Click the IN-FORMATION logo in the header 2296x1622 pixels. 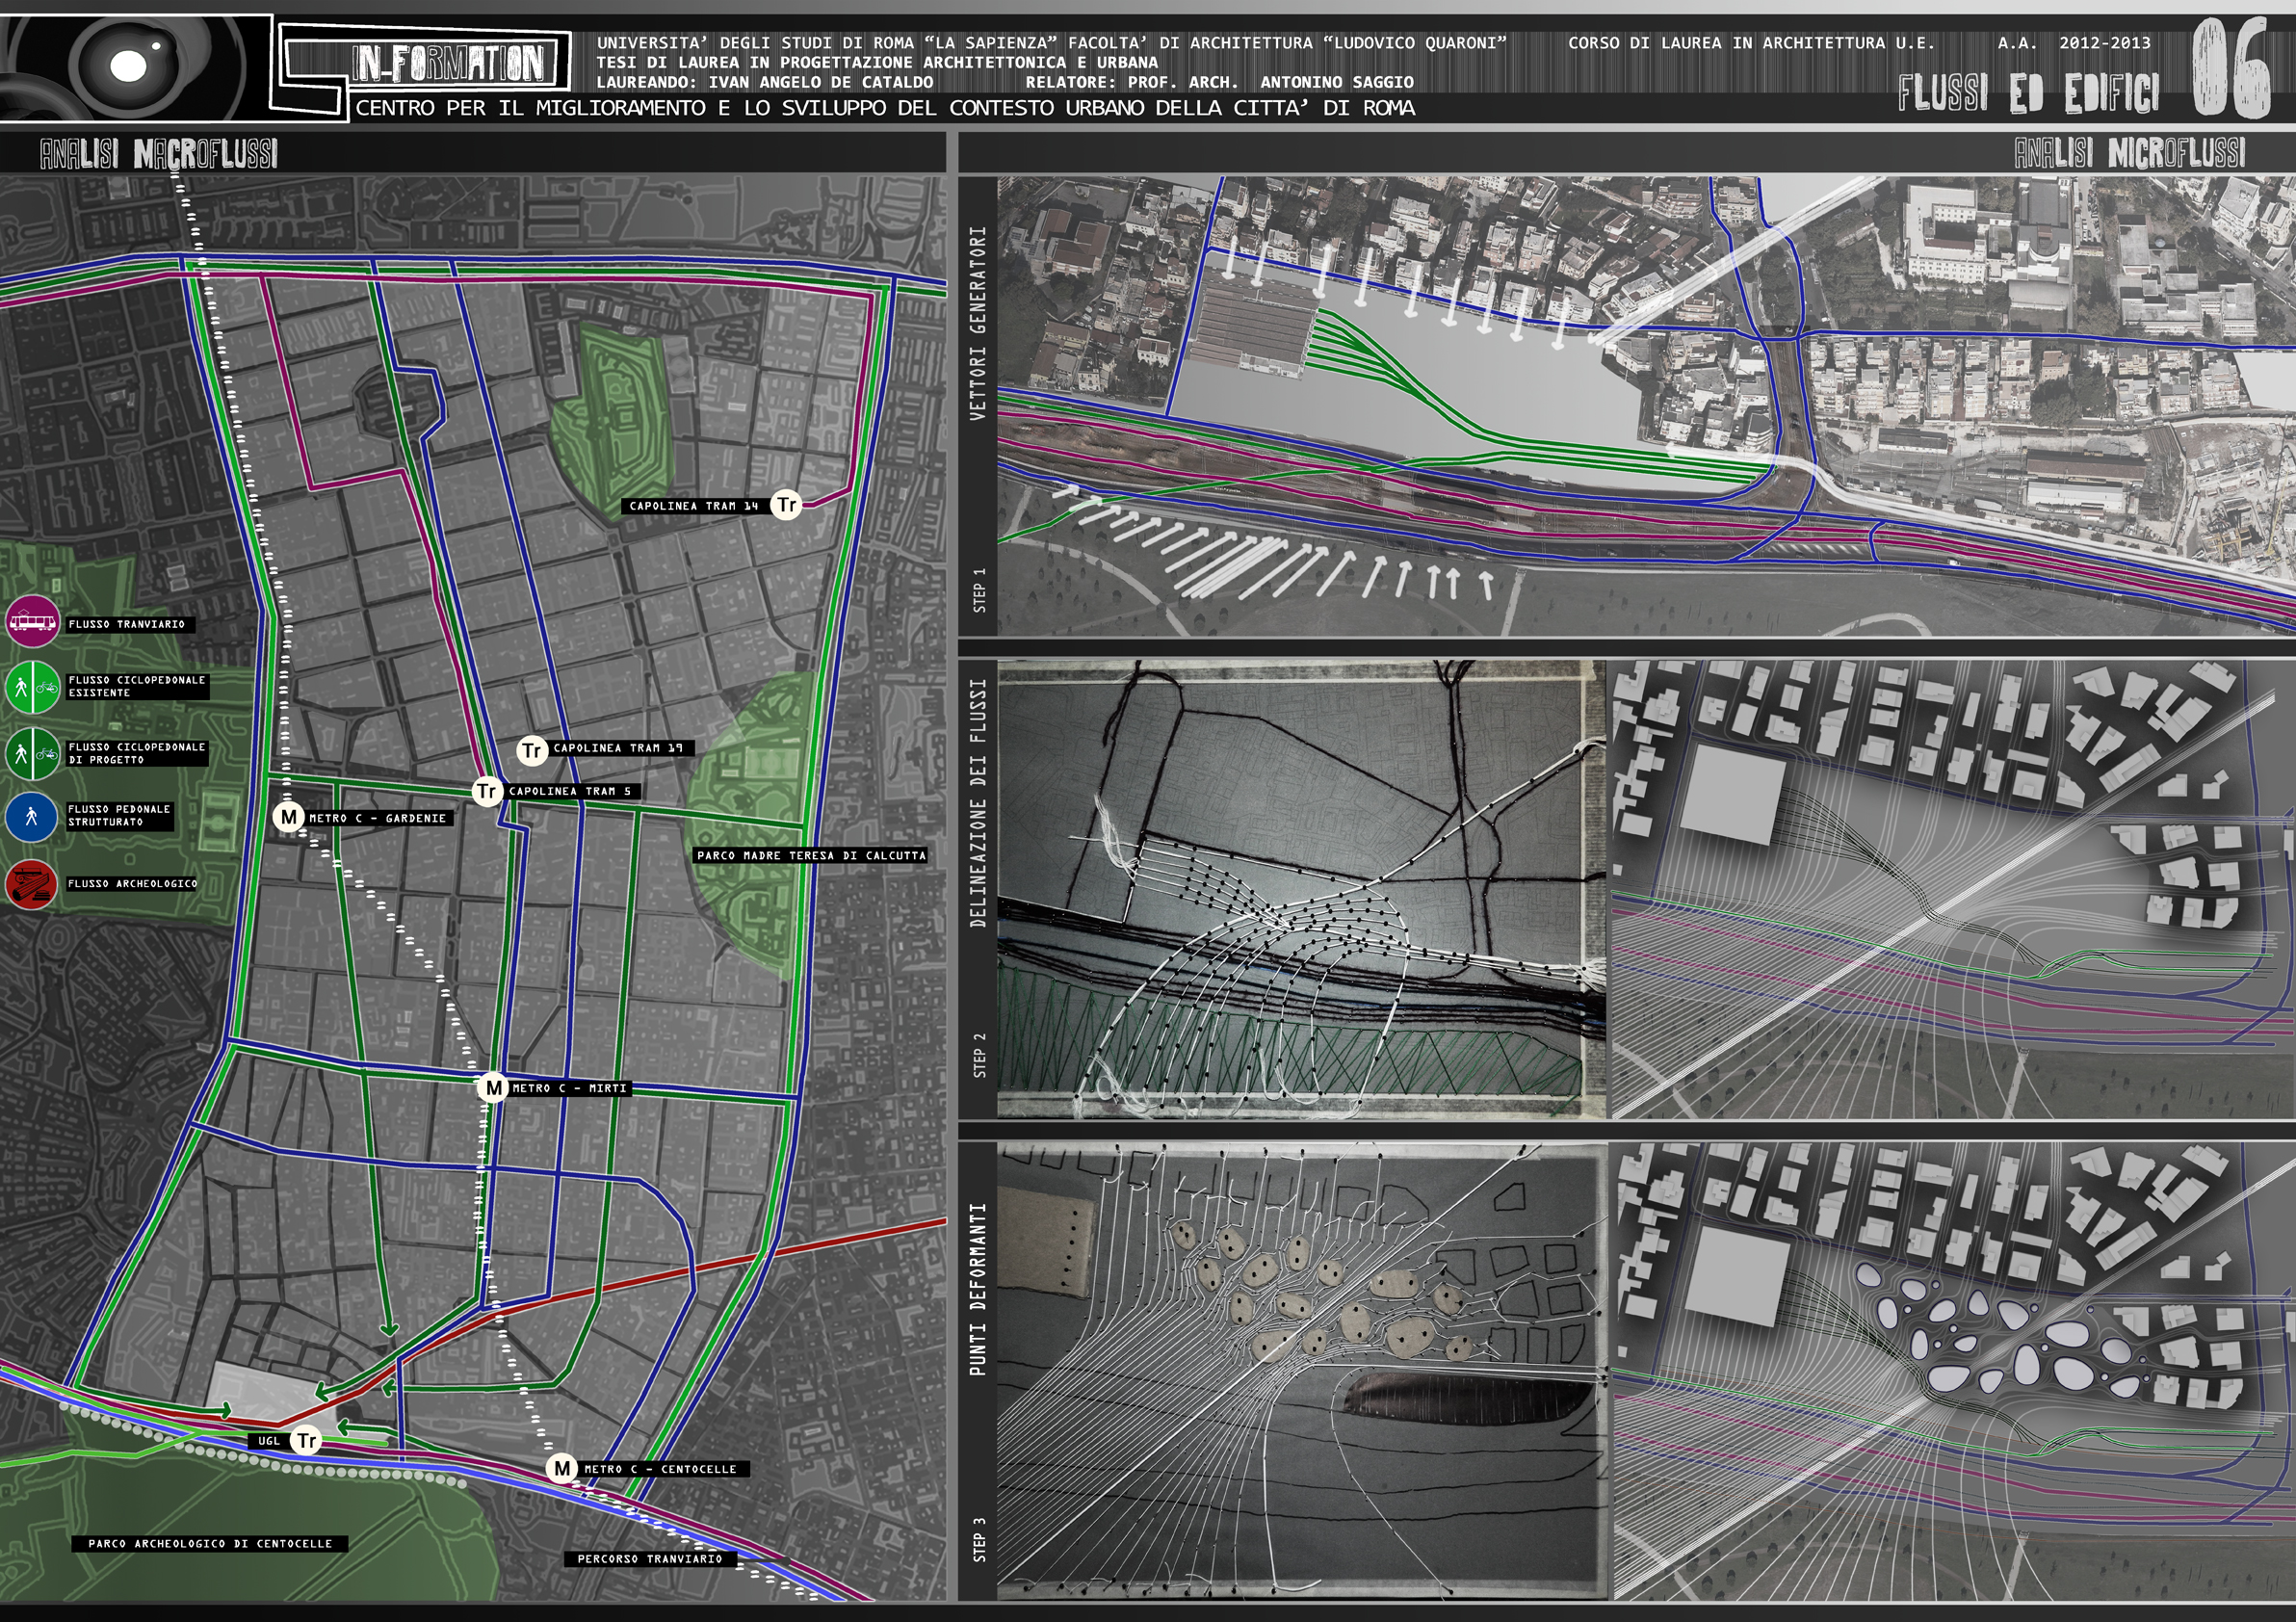coord(449,63)
